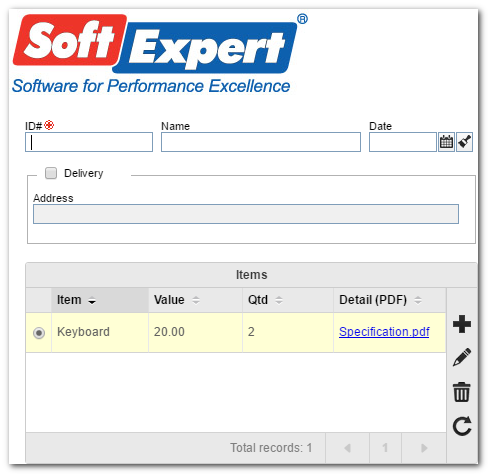
Task: Click into the Name text field
Action: [261, 142]
